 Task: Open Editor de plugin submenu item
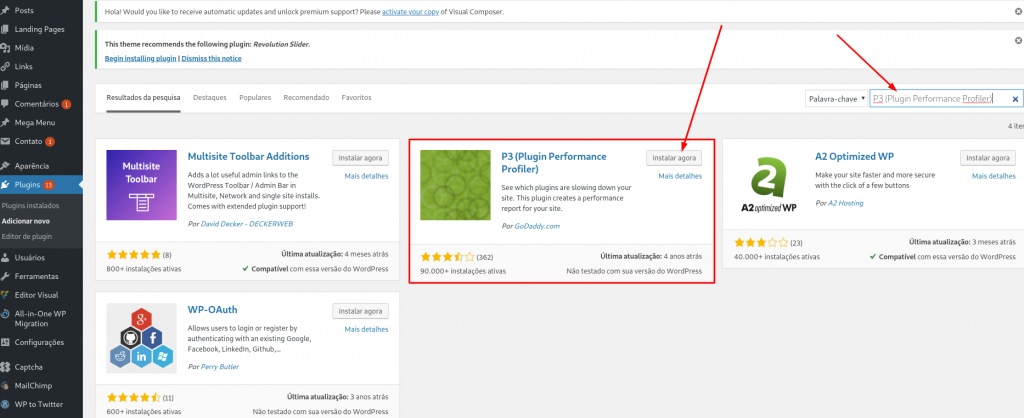click(27, 236)
